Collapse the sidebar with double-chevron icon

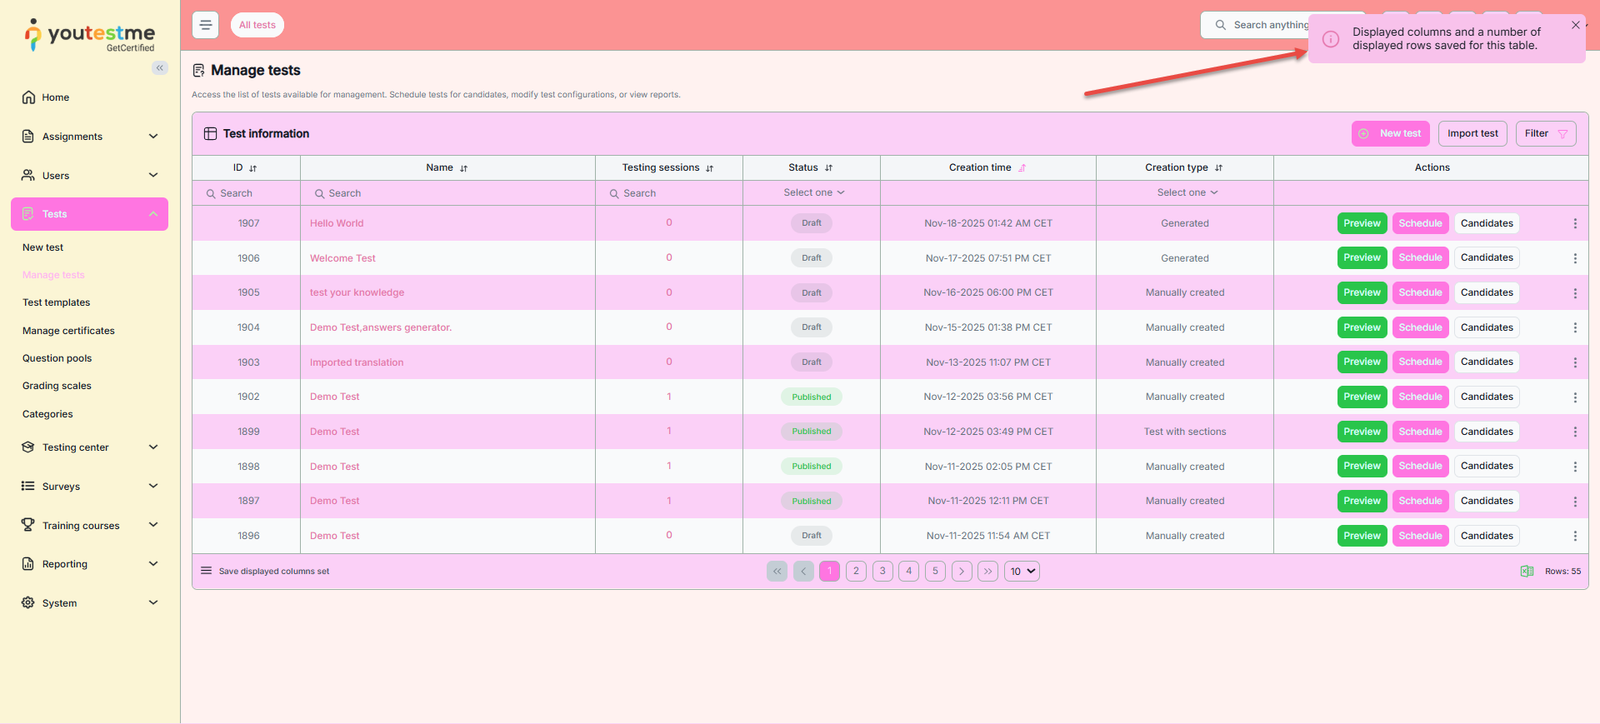(x=160, y=68)
